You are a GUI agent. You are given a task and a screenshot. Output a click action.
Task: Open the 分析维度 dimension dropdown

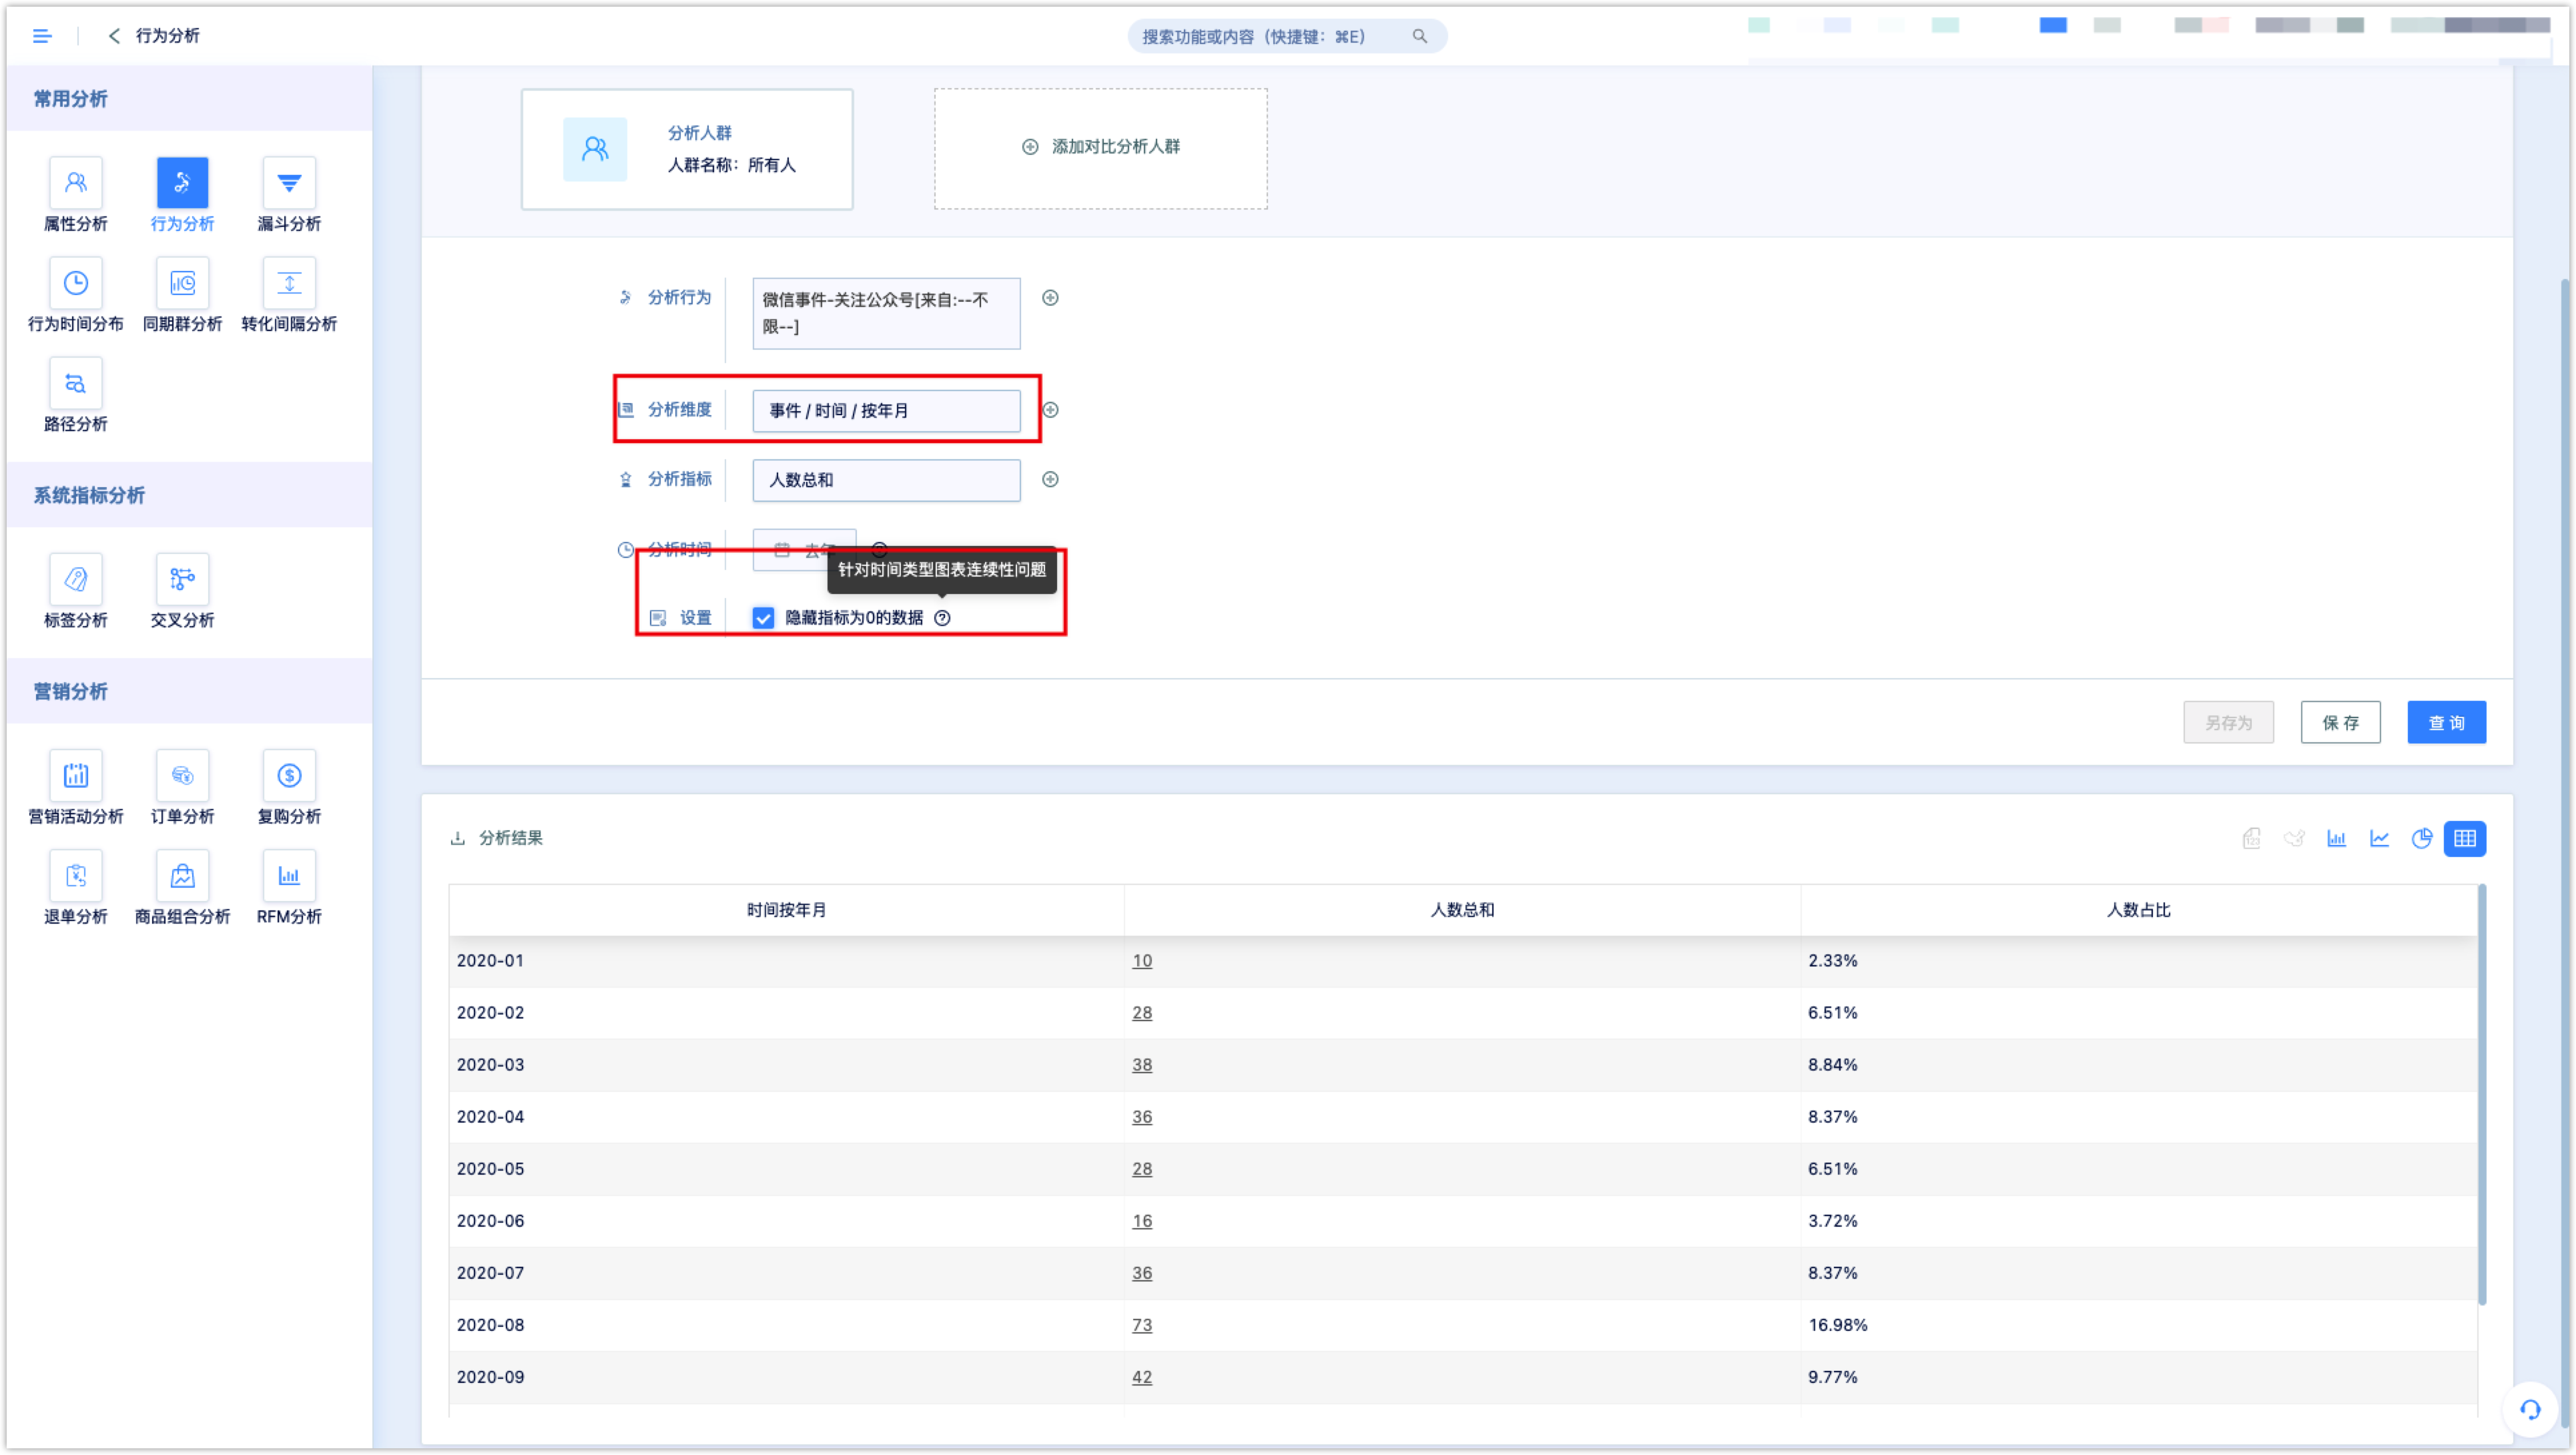tap(886, 410)
